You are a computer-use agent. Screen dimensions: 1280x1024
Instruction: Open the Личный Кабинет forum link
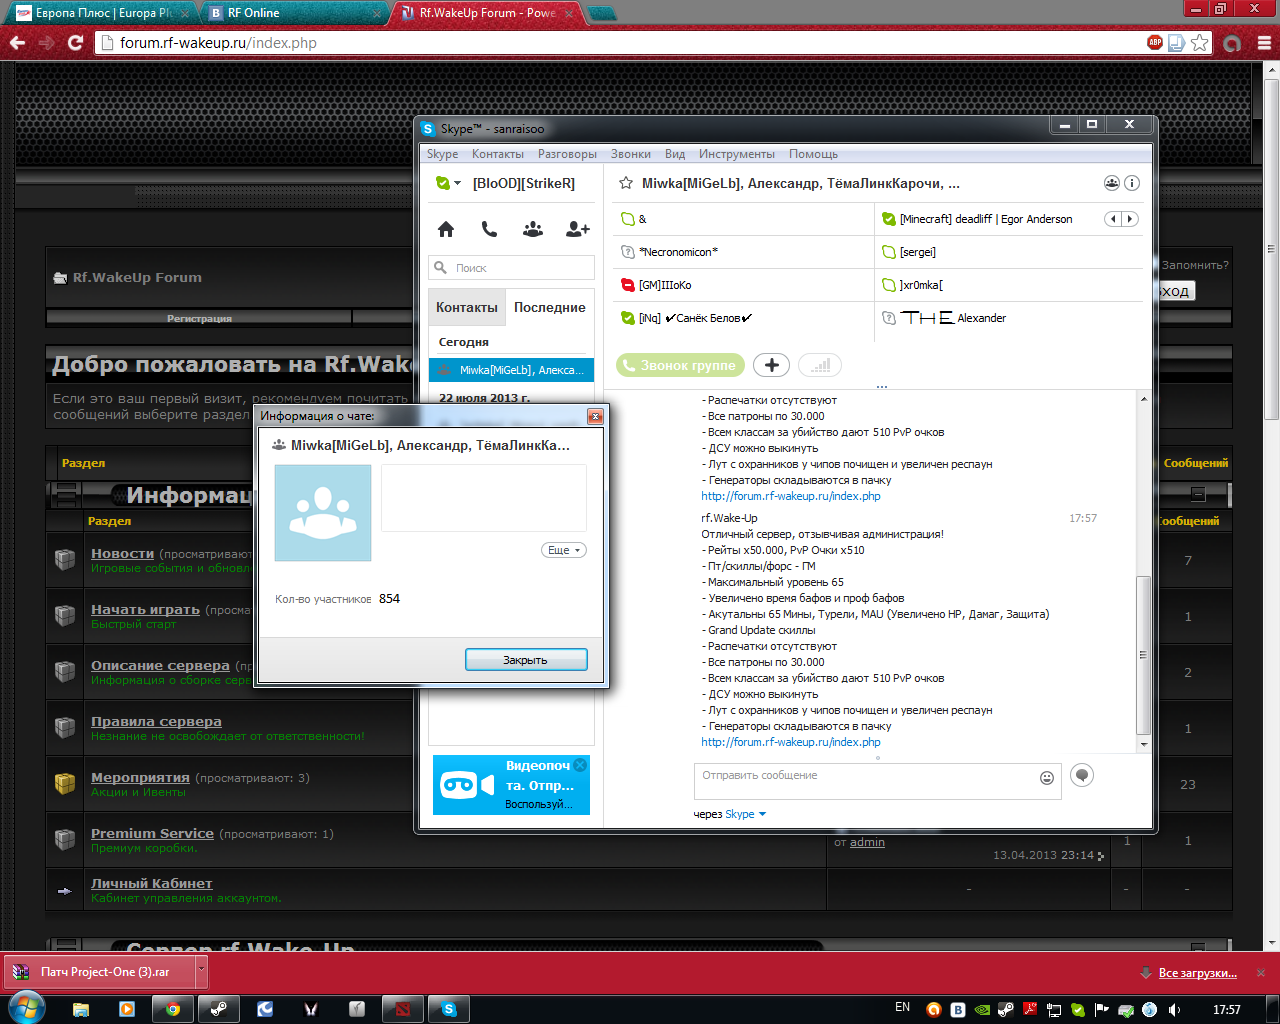151,883
